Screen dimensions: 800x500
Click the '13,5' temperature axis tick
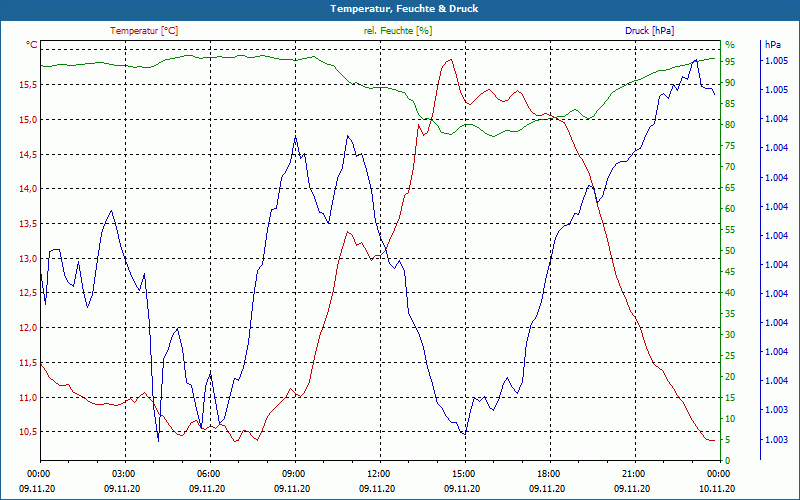(28, 224)
